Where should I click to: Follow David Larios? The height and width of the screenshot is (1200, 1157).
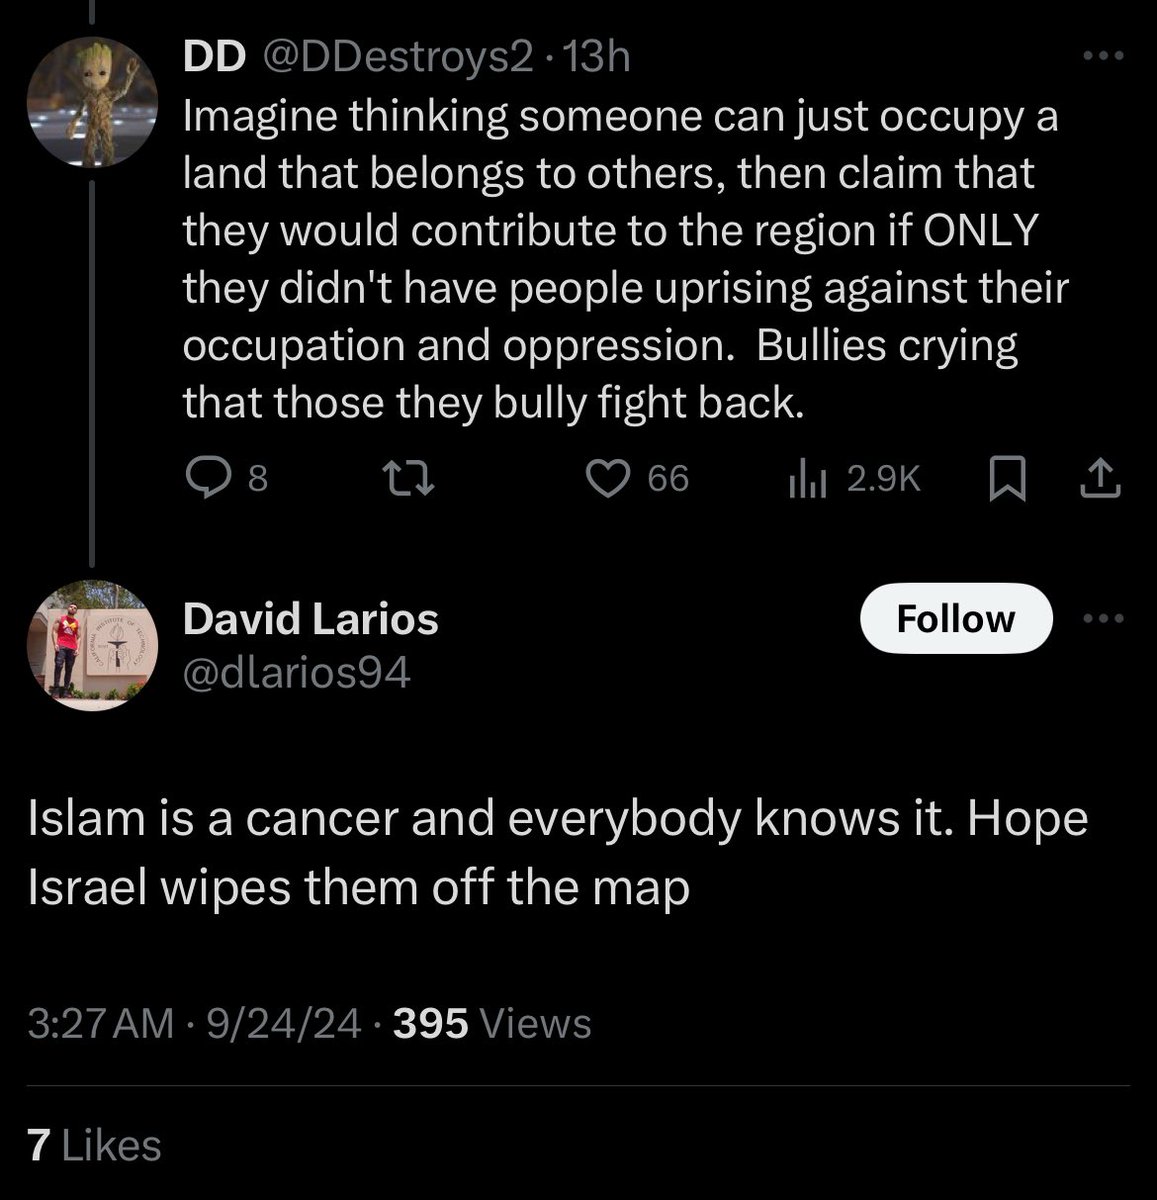[956, 619]
